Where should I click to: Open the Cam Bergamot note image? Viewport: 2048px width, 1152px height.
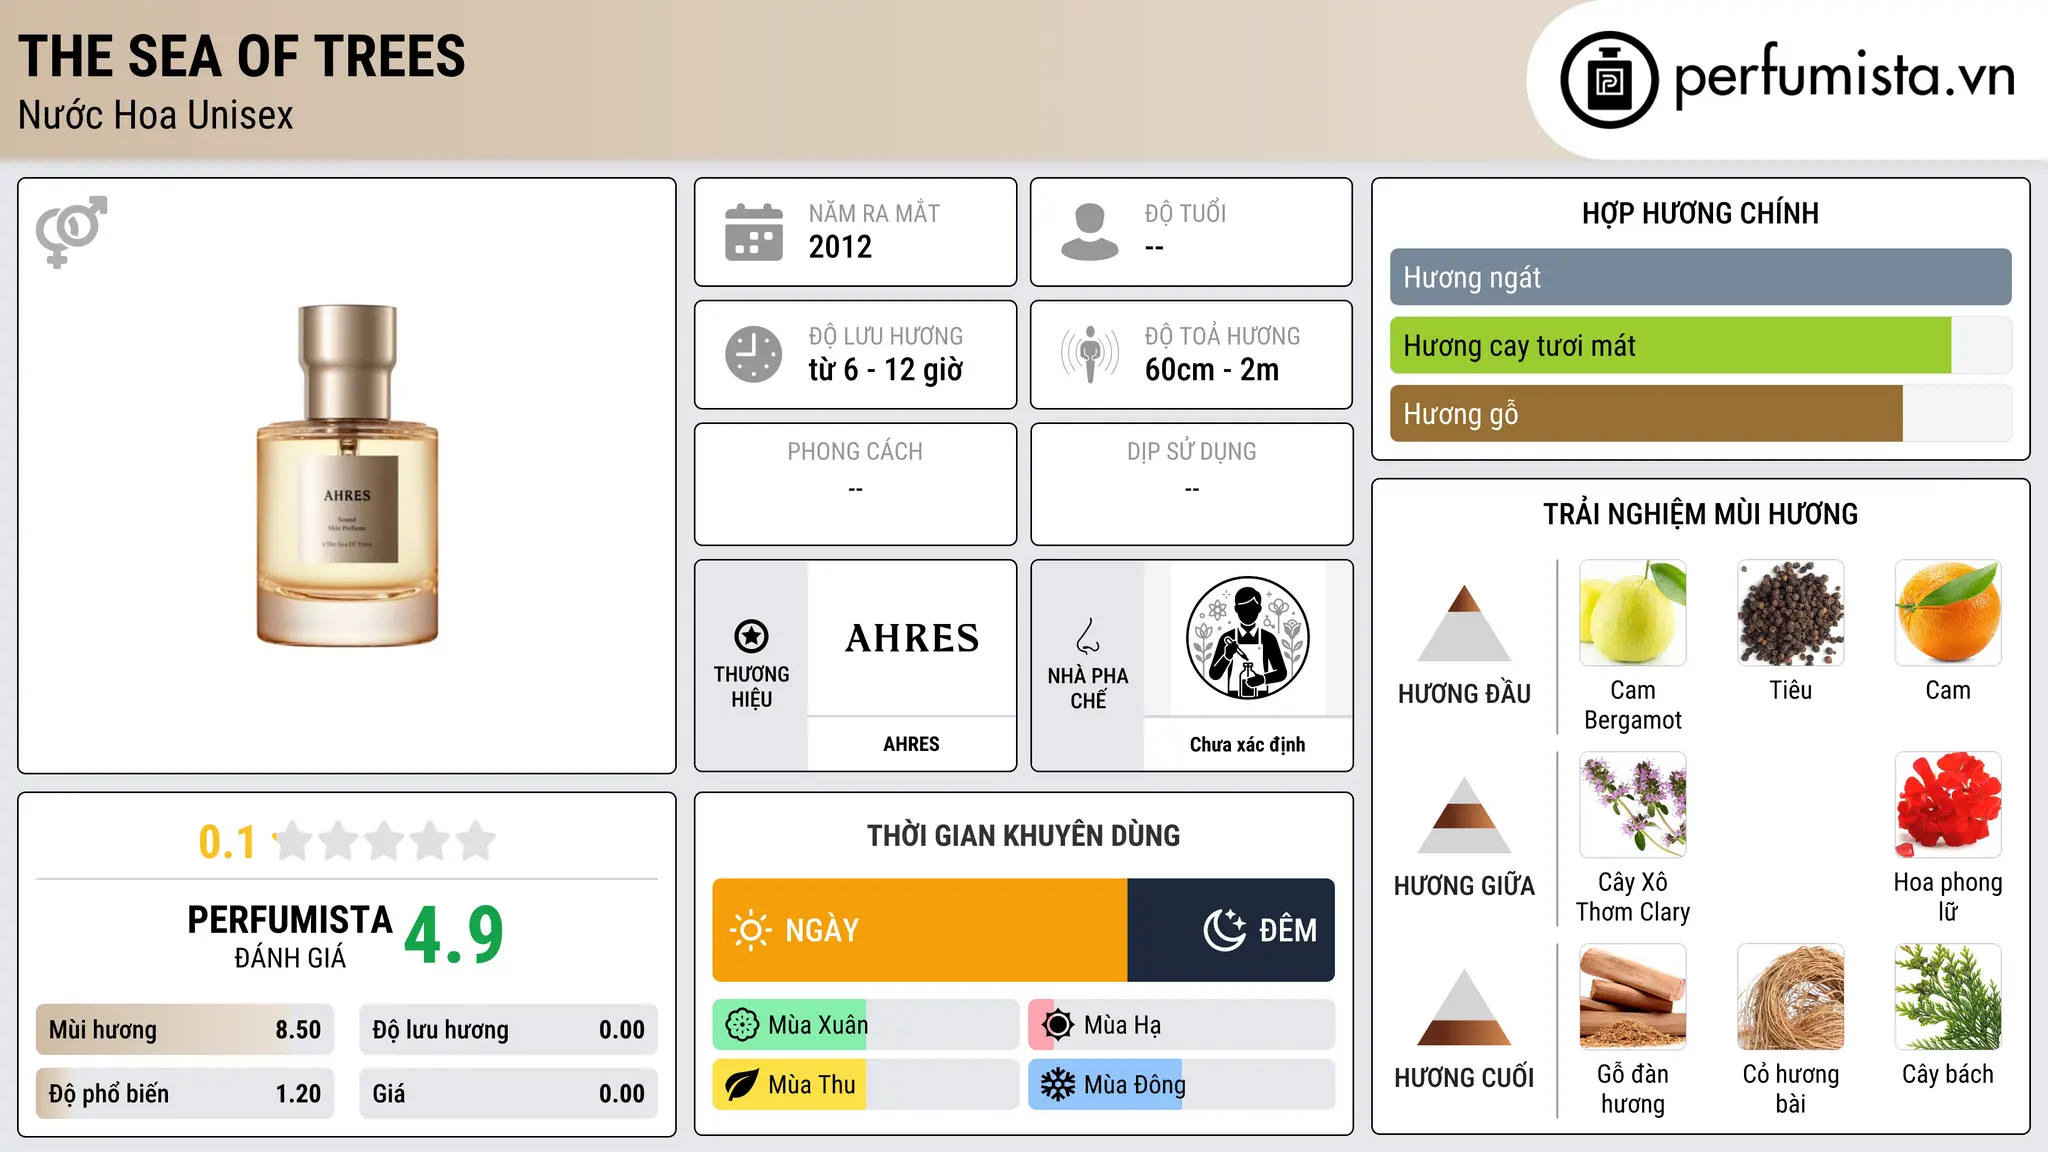1633,613
